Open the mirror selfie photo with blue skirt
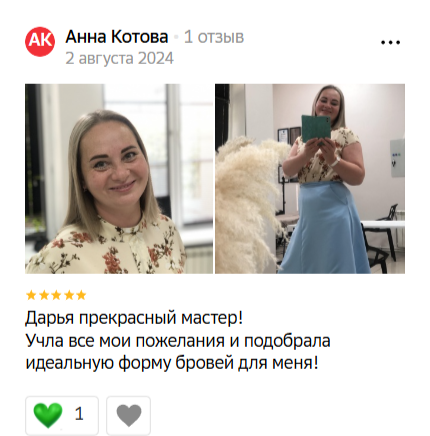This screenshot has width=430, height=436. point(310,179)
